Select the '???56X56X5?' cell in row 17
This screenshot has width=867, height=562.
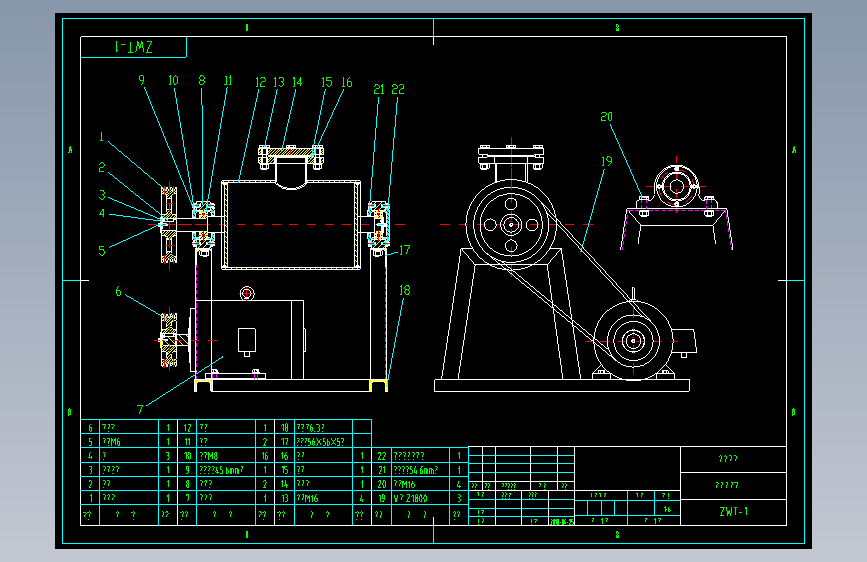[321, 442]
